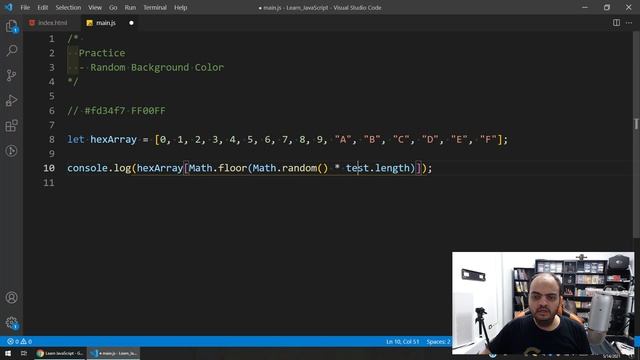The image size is (640, 360).
Task: Click Ln 10, Col 51 in status bar
Action: [402, 341]
